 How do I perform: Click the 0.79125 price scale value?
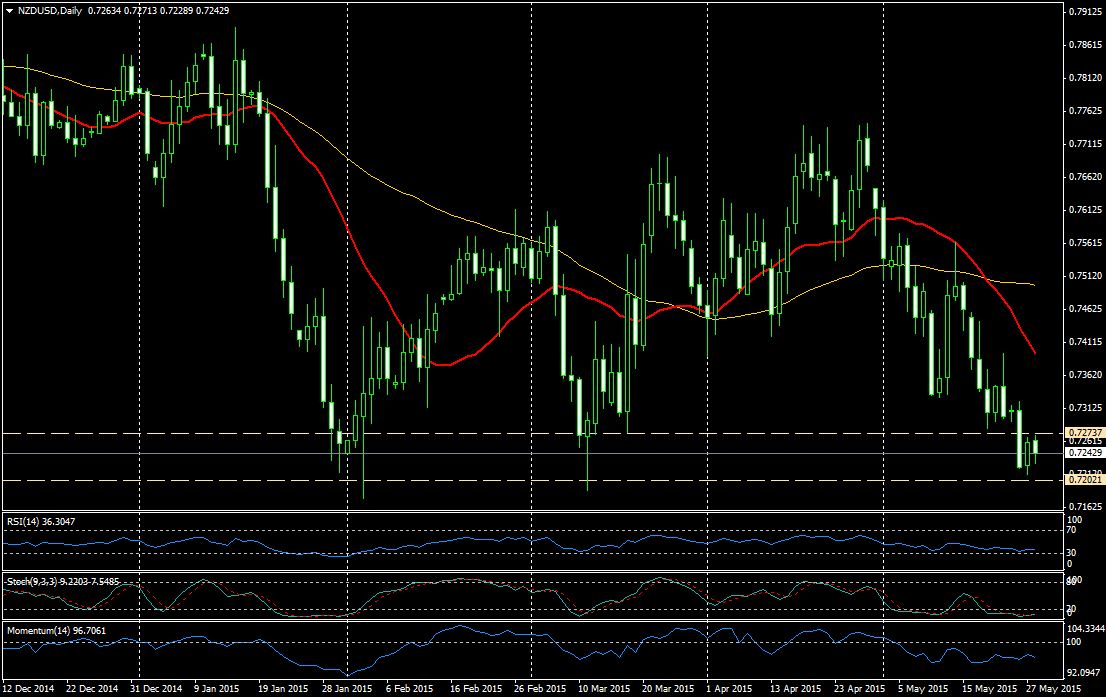pyautogui.click(x=1084, y=12)
